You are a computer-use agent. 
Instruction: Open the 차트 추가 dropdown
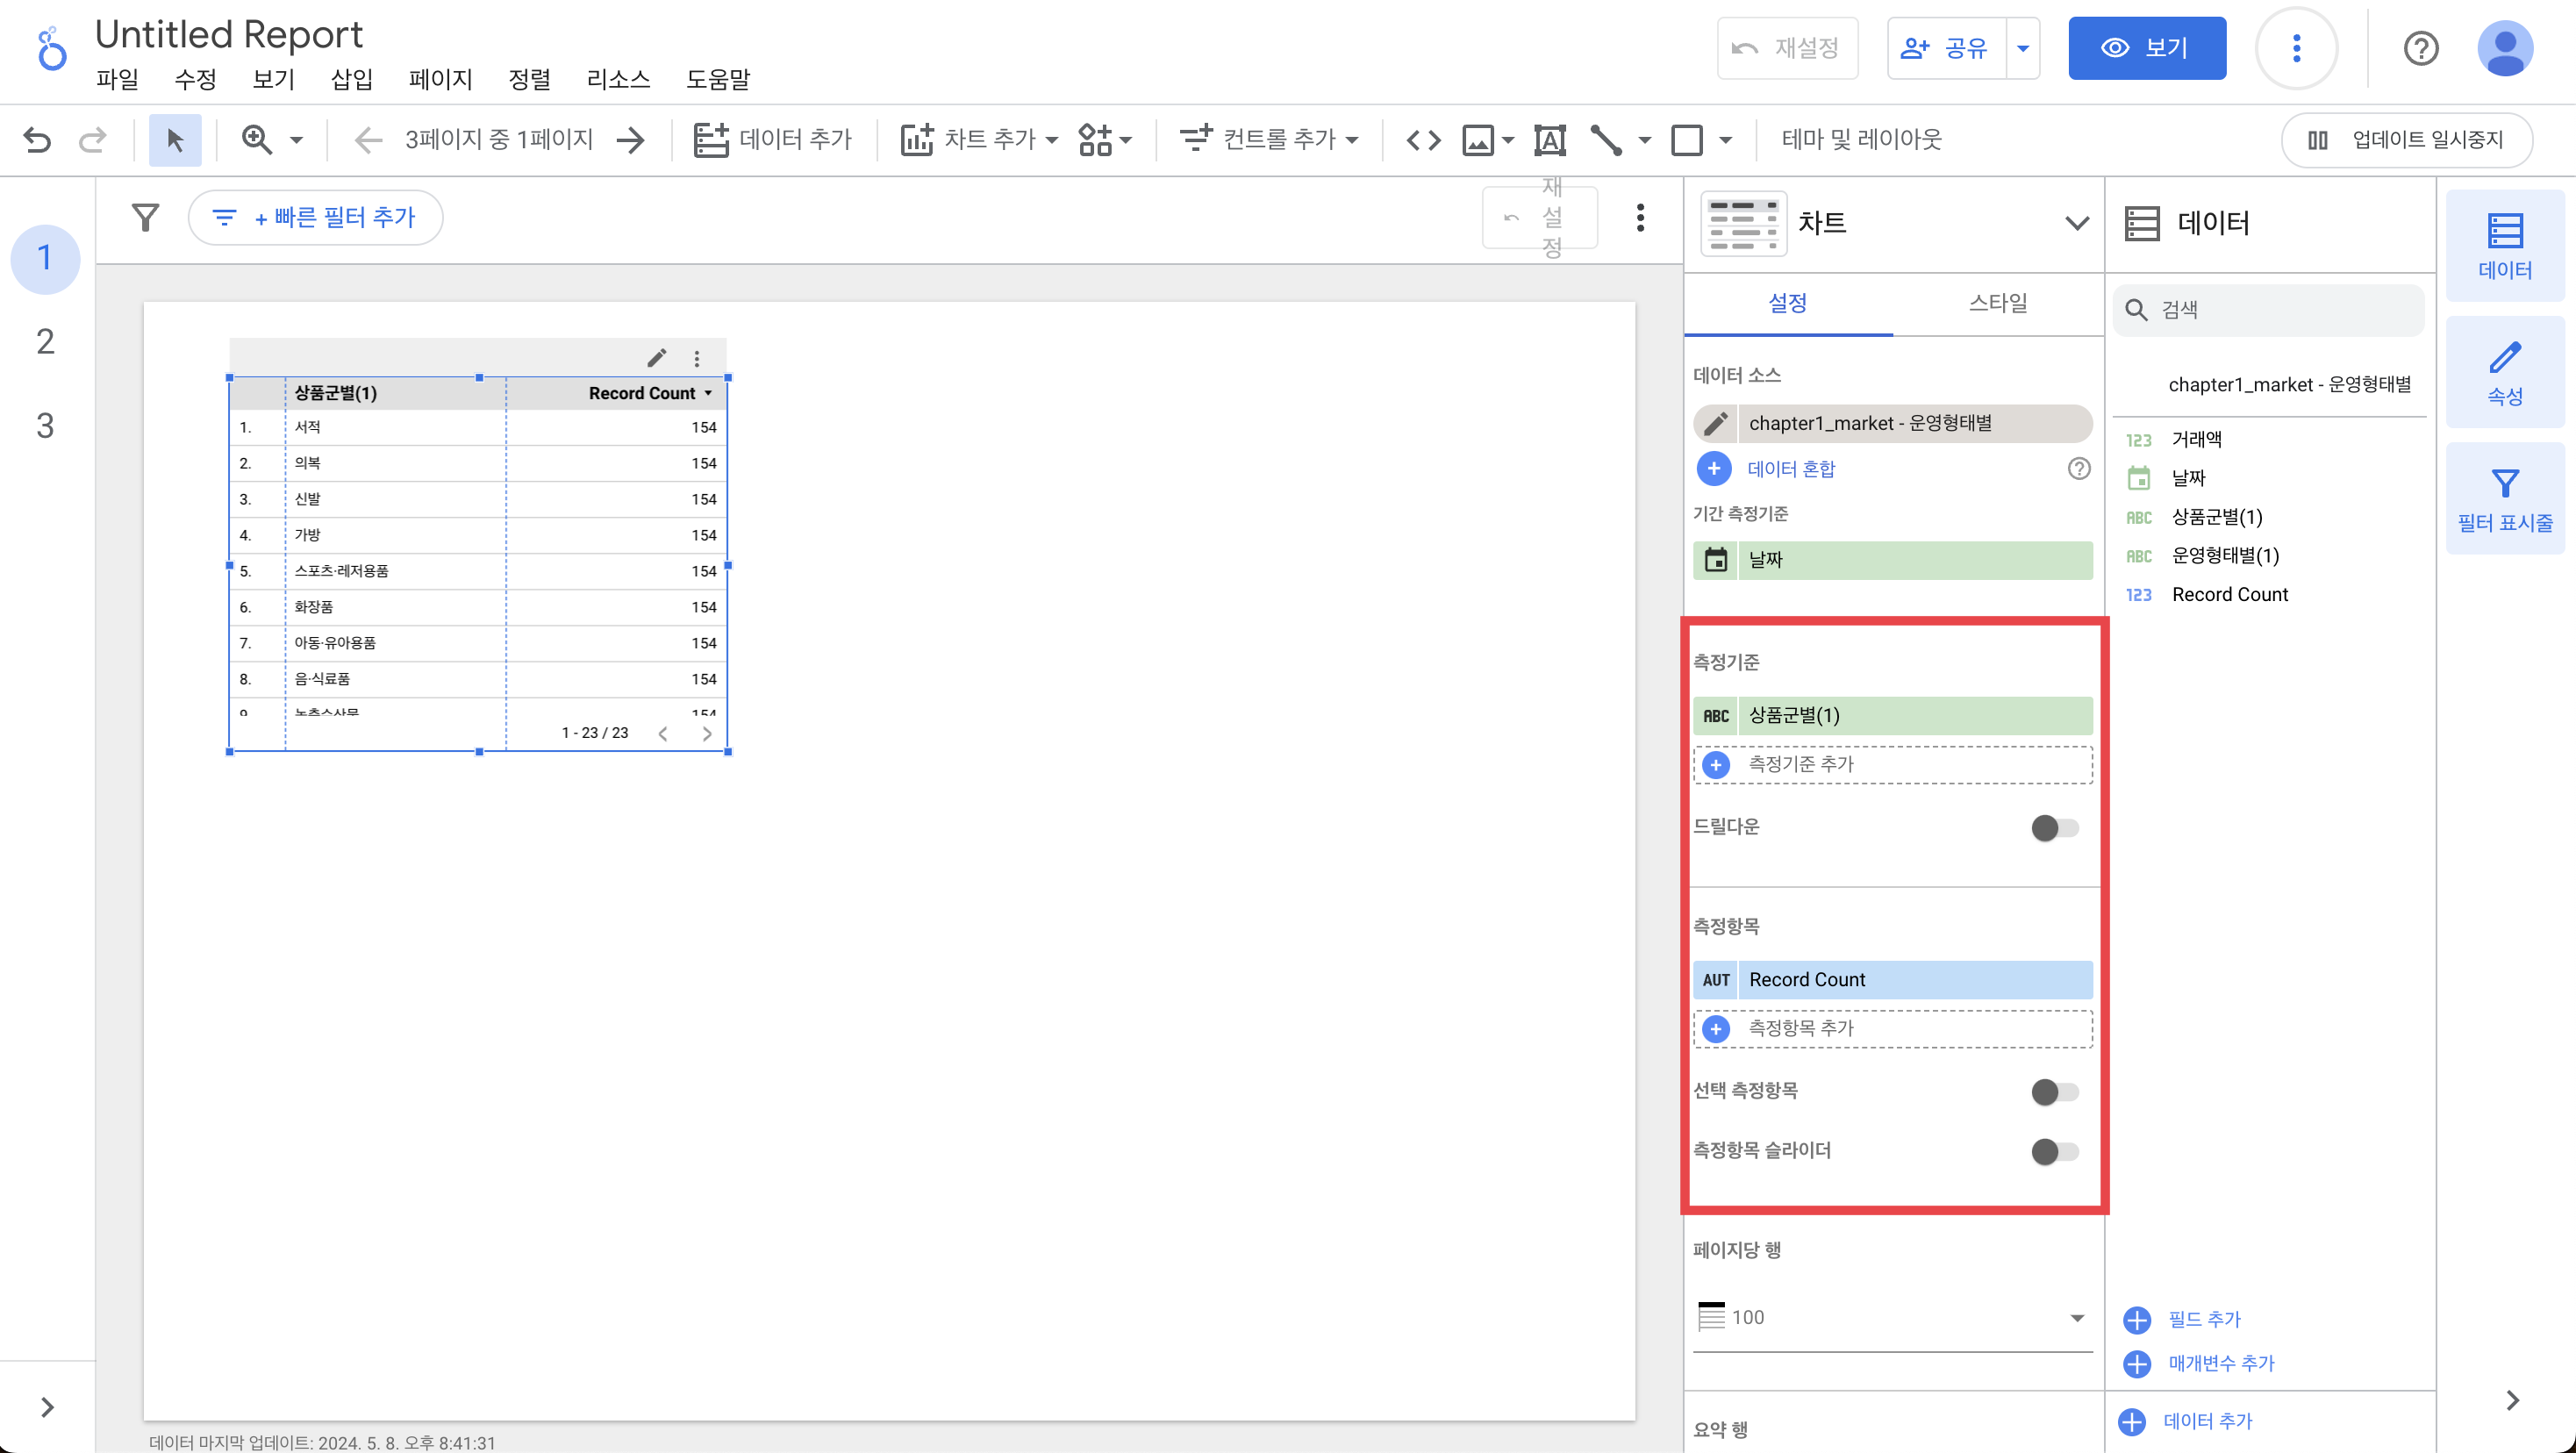(x=979, y=139)
